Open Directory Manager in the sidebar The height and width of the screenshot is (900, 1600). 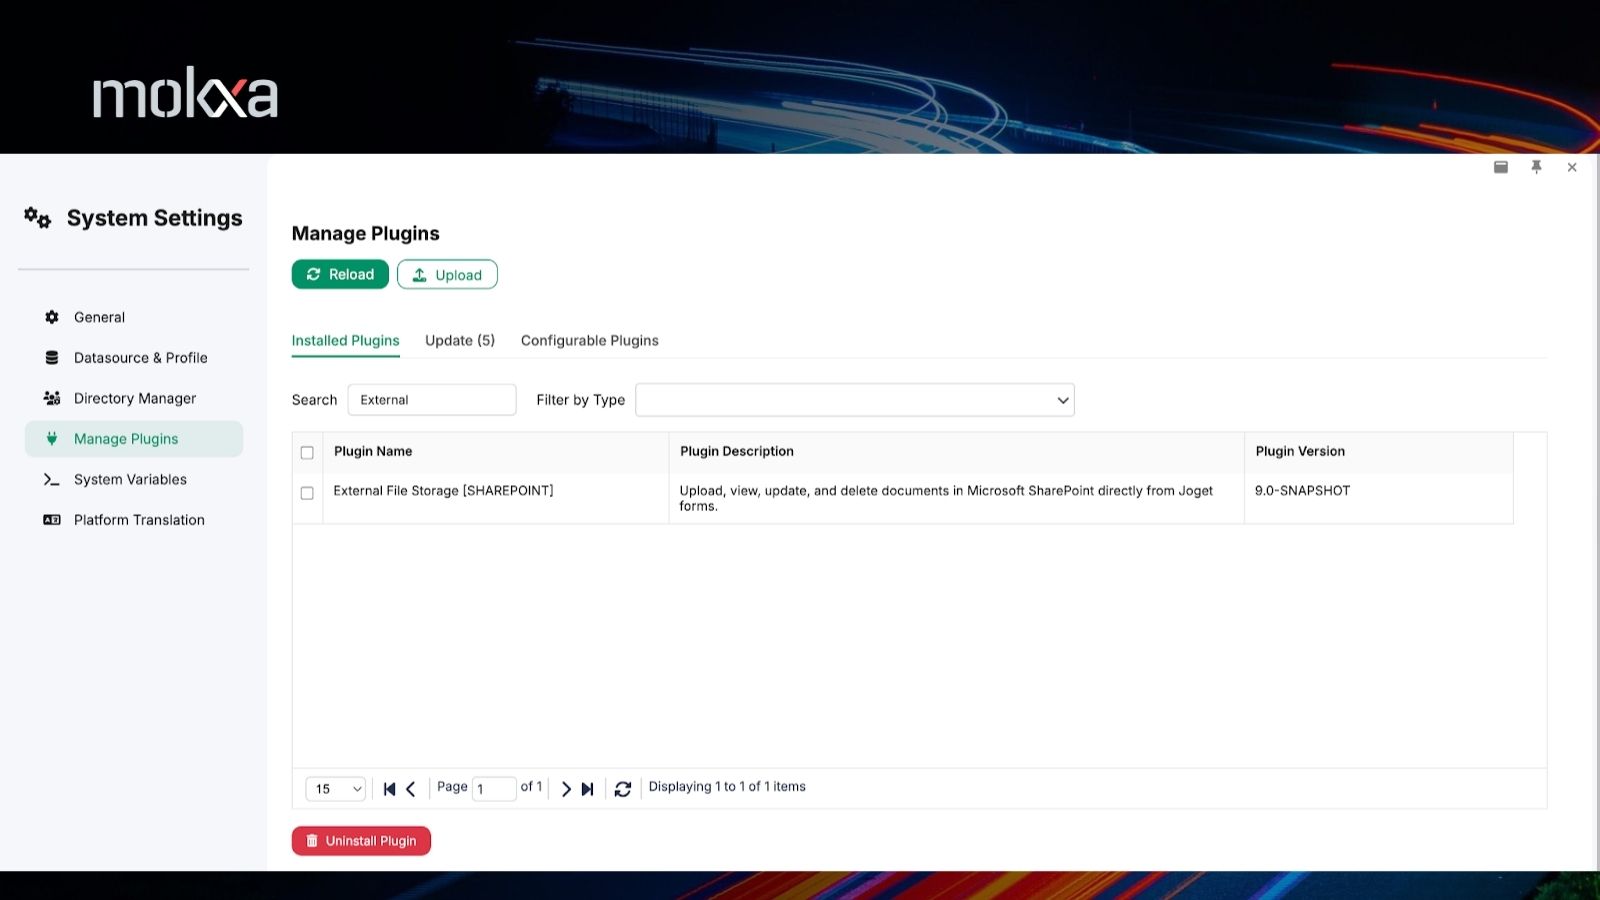pos(134,398)
